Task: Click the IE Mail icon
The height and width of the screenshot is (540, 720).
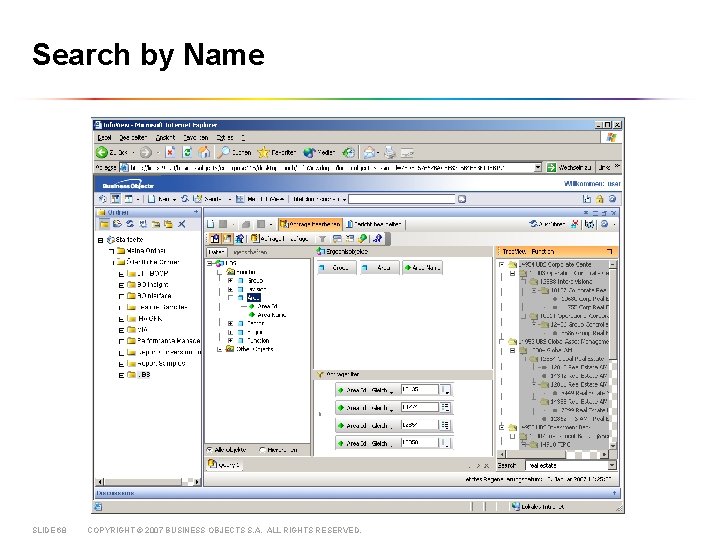Action: (369, 152)
